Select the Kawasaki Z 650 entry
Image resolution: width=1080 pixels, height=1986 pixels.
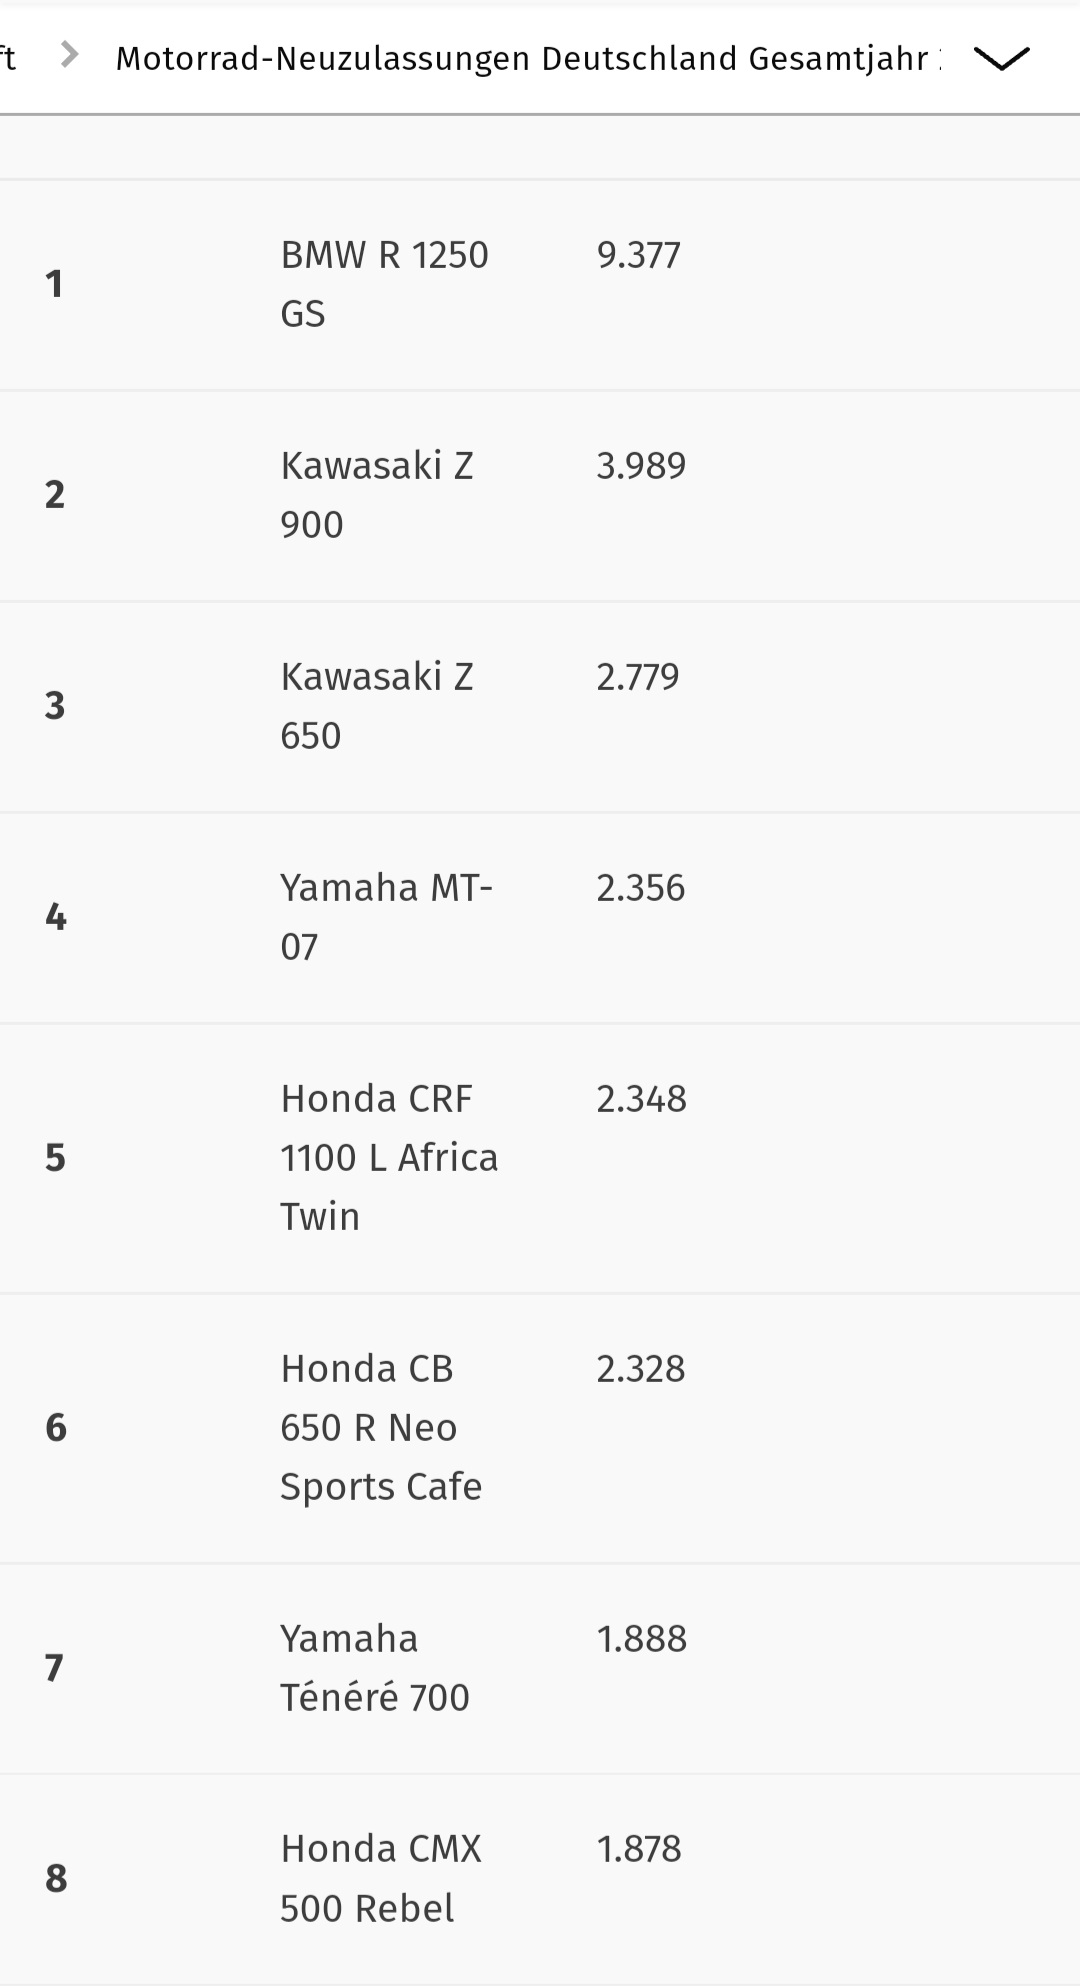click(x=377, y=706)
